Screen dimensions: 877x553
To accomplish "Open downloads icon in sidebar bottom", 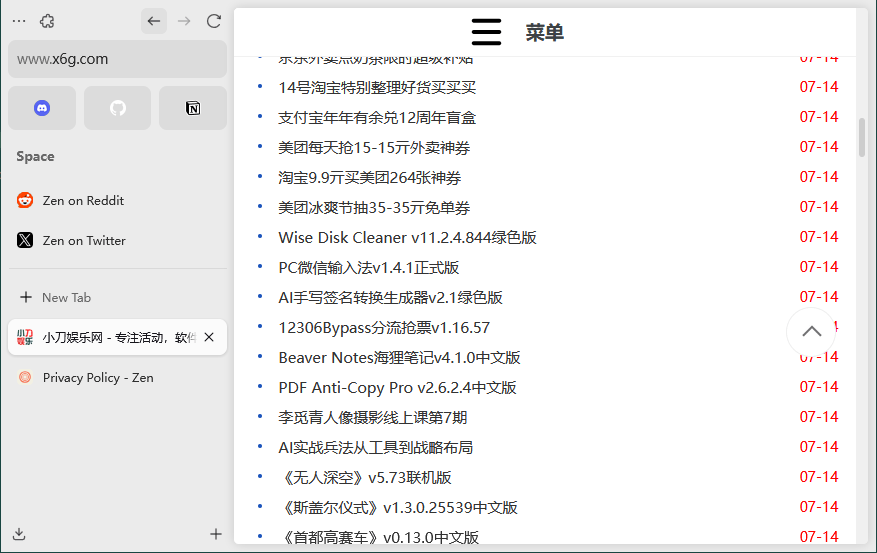I will [x=19, y=534].
